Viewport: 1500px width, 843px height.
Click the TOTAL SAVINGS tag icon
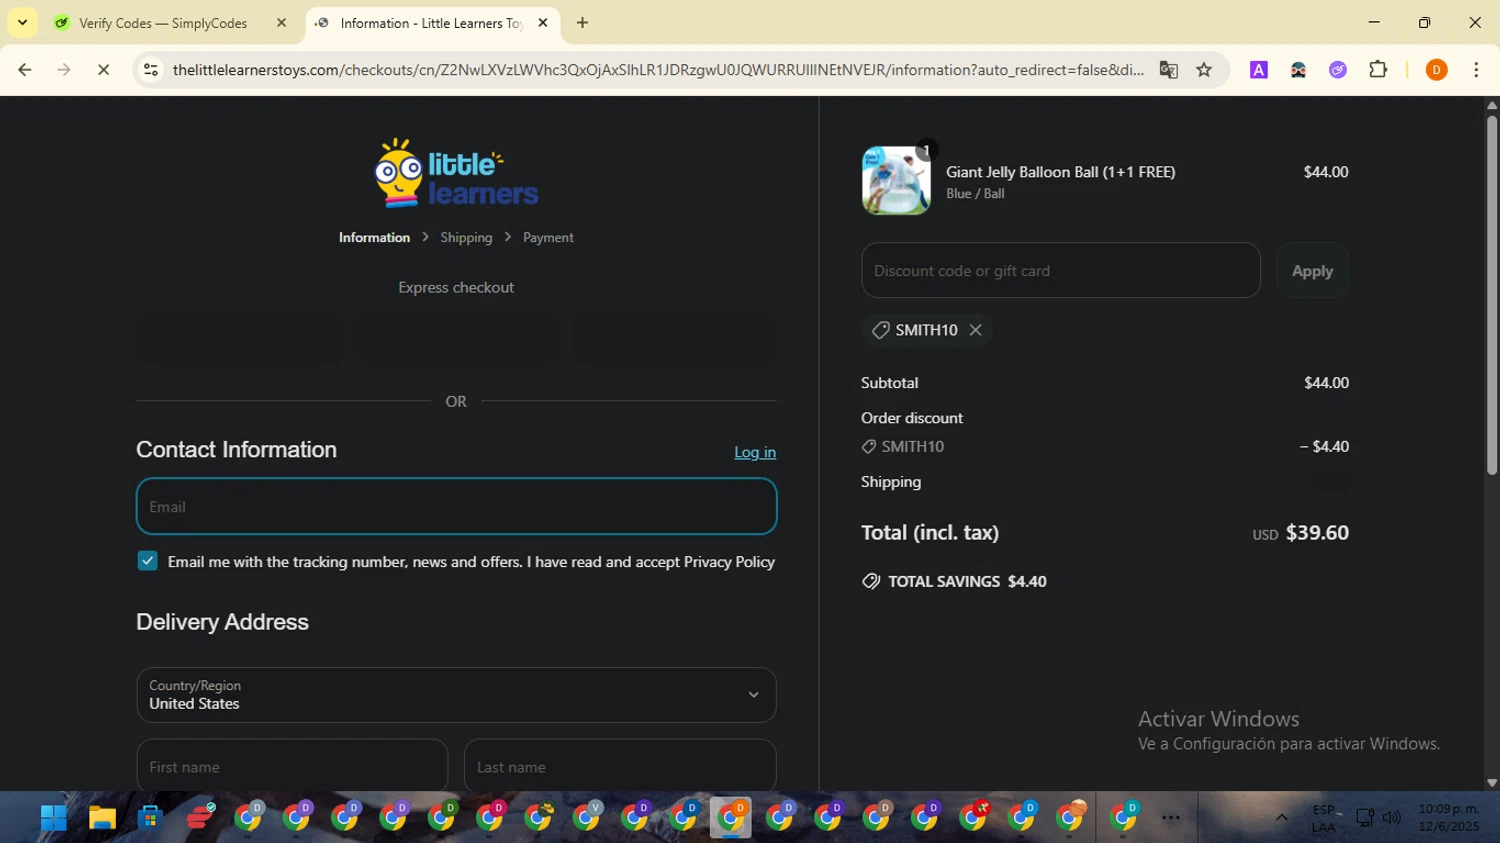coord(871,581)
